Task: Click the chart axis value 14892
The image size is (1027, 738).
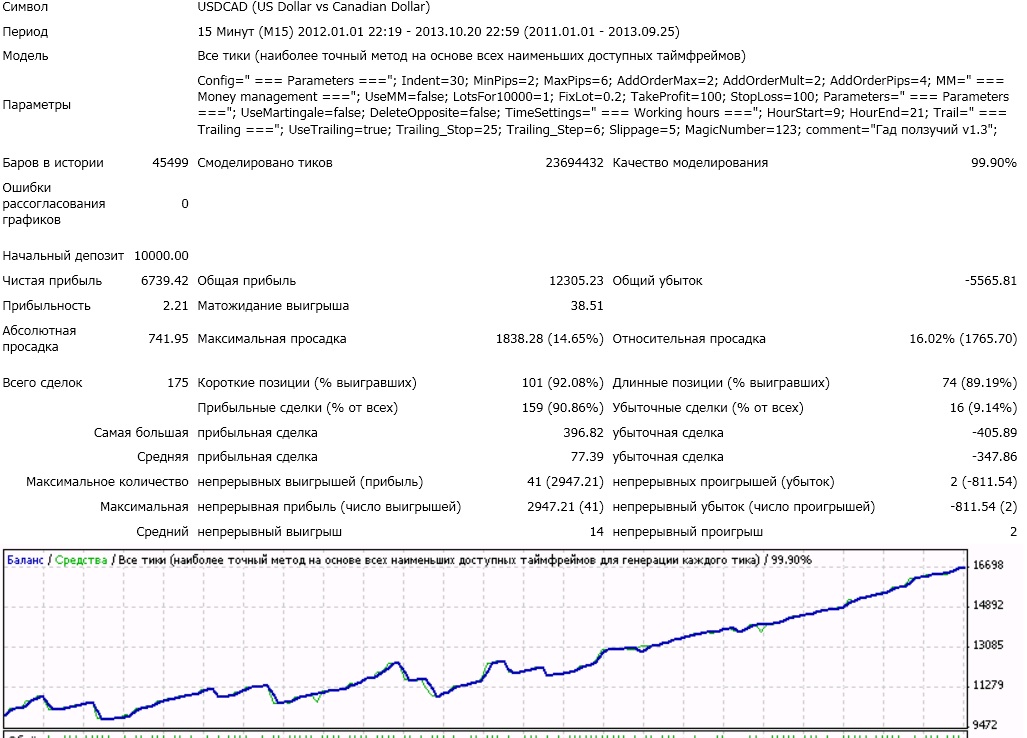Action: 988,605
